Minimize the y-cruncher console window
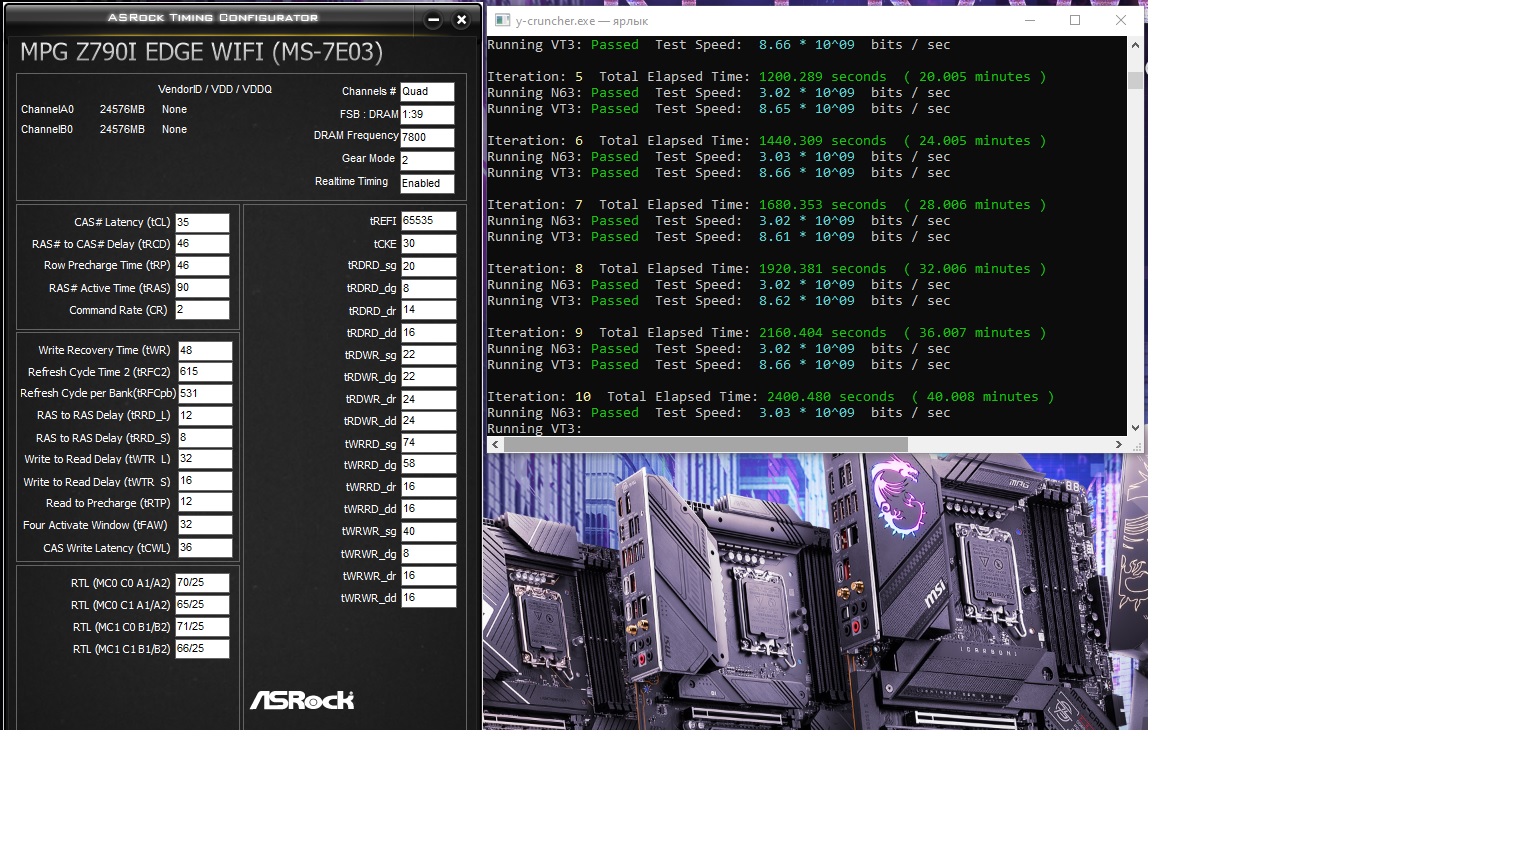Screen dimensions: 1536x864 (x=1029, y=20)
